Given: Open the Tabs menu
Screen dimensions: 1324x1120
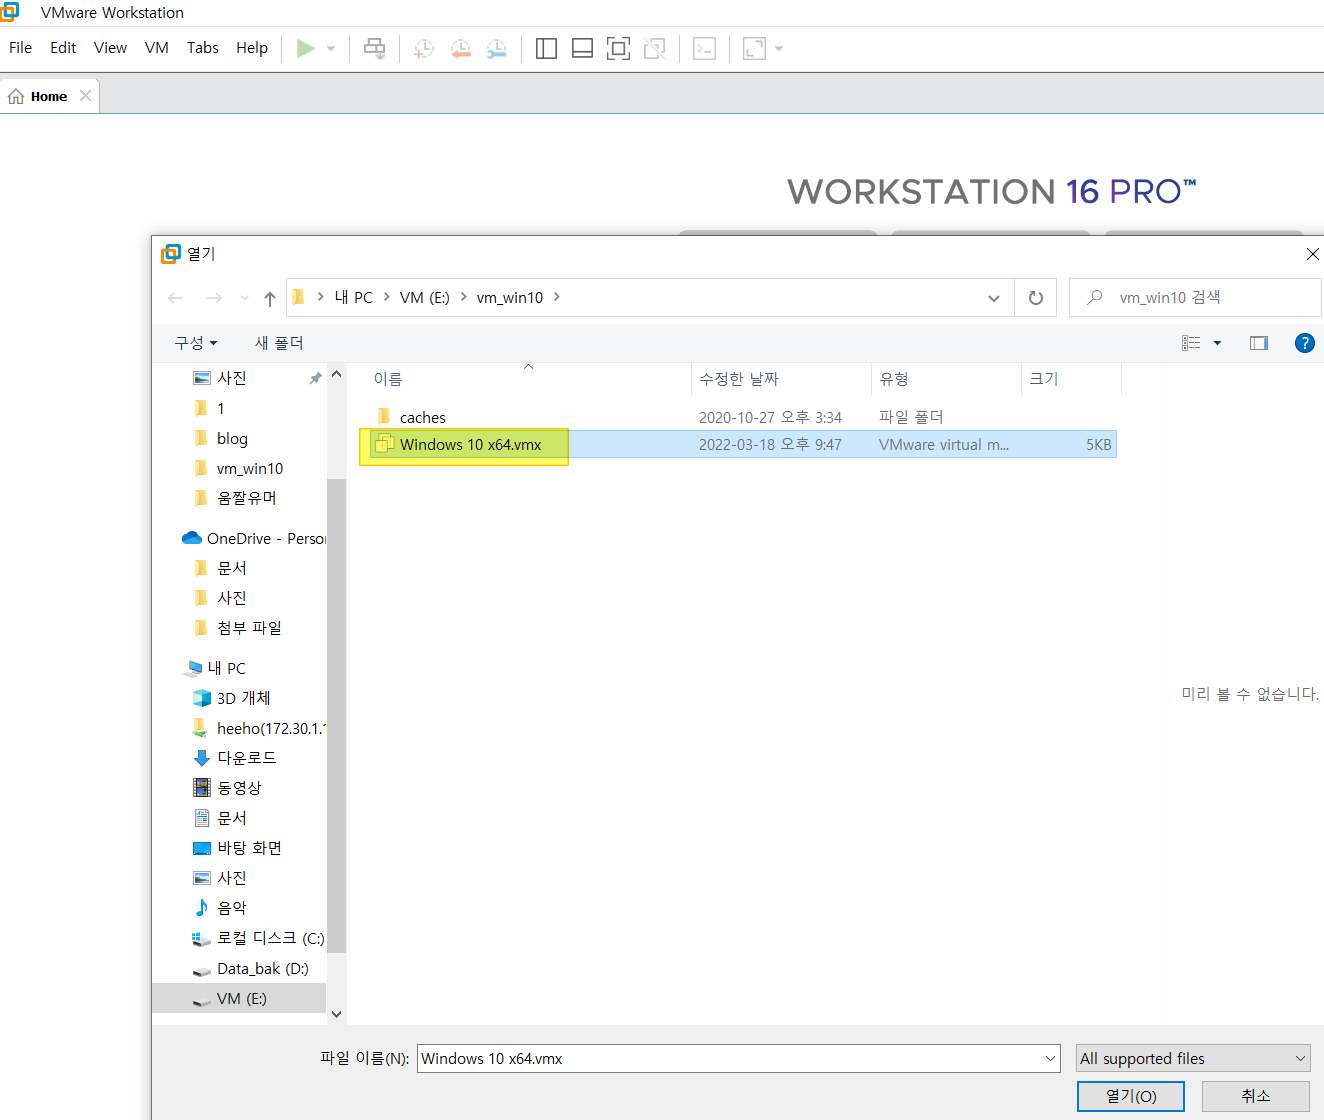Looking at the screenshot, I should (x=203, y=48).
